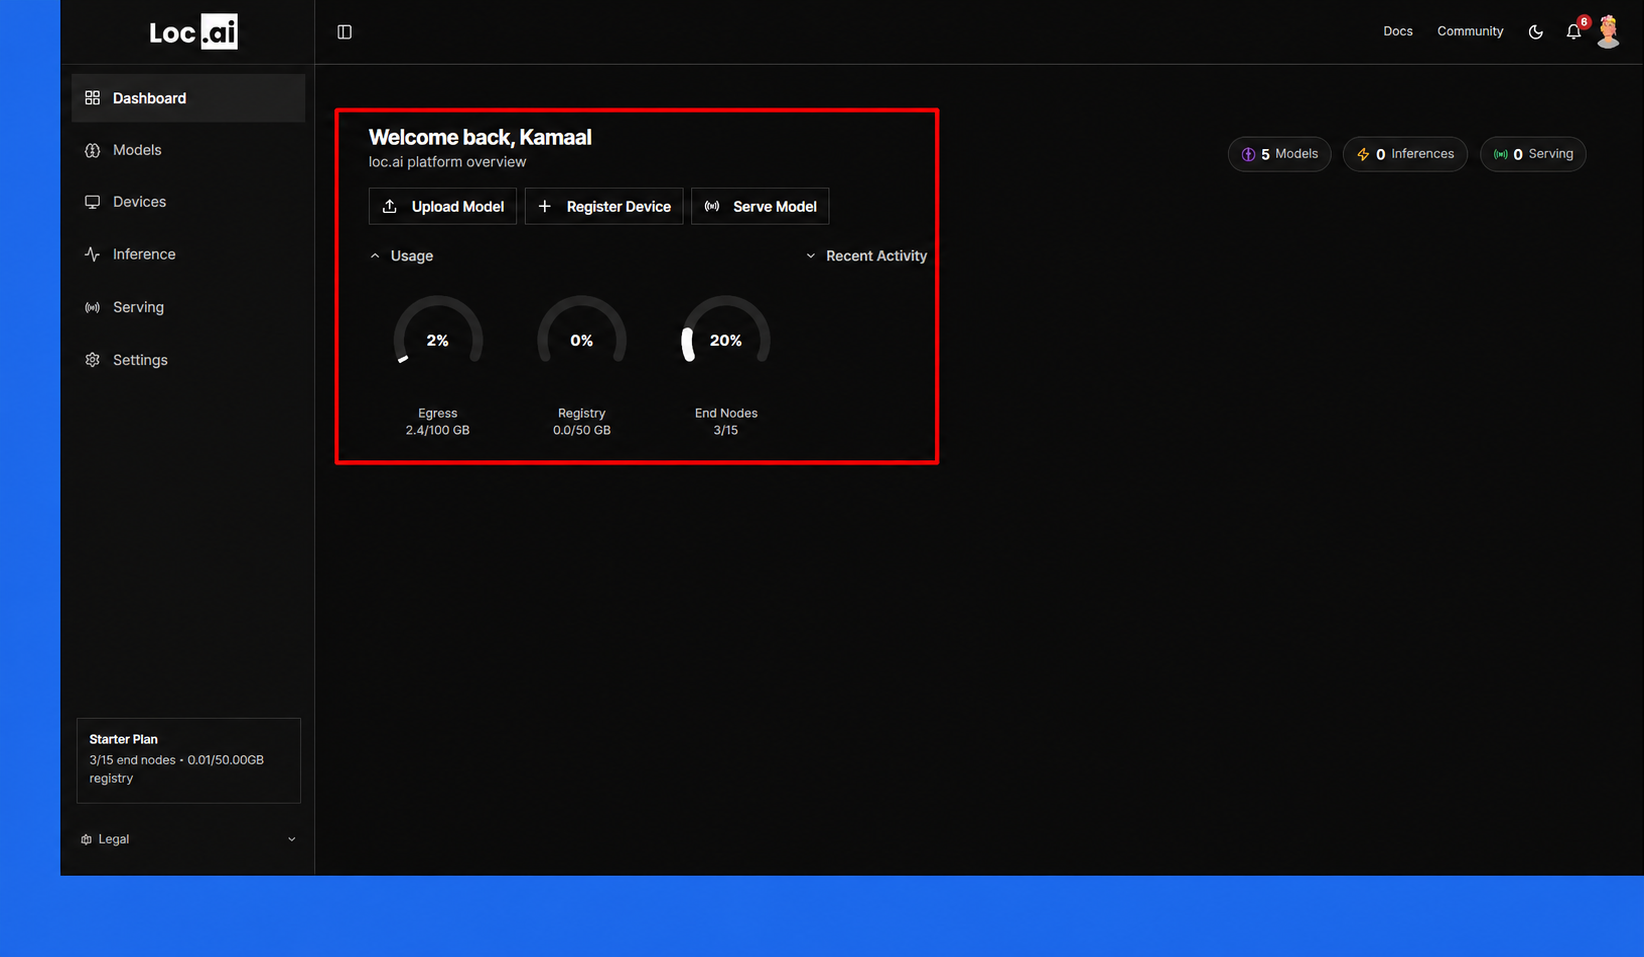The height and width of the screenshot is (957, 1644).
Task: Expand the Legal dropdown
Action: [x=188, y=839]
